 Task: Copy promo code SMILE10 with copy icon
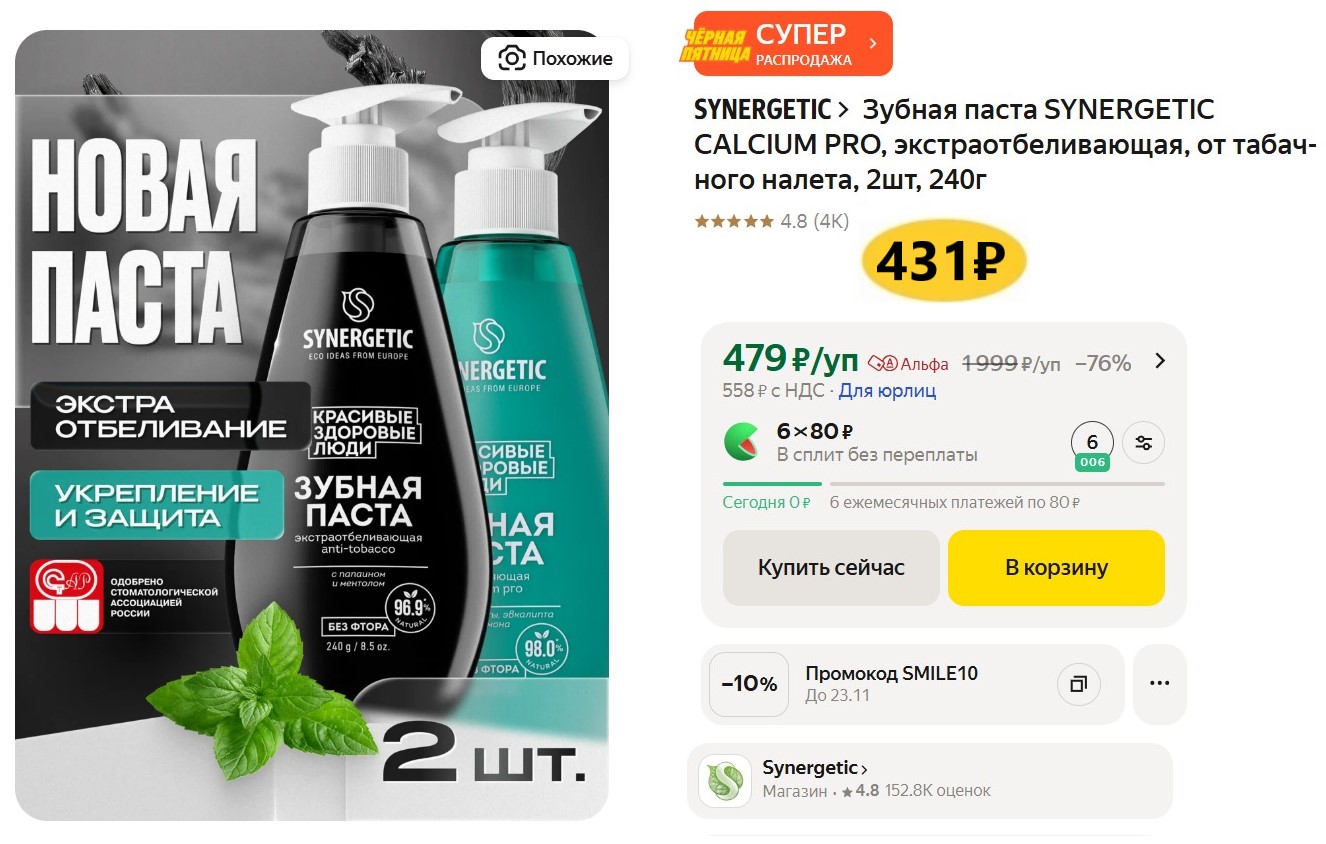tap(1079, 685)
